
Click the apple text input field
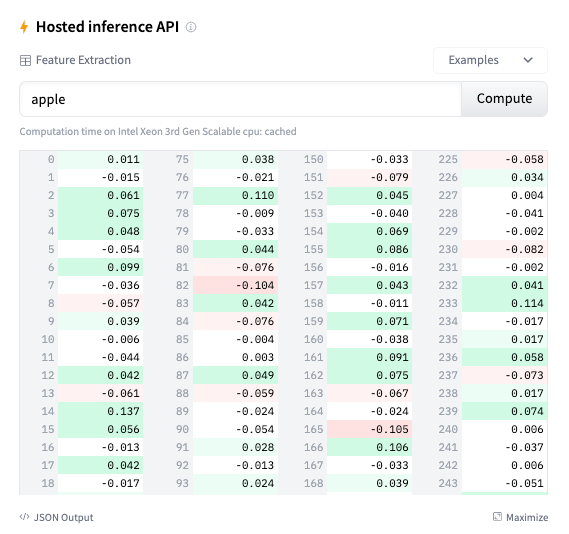[240, 99]
